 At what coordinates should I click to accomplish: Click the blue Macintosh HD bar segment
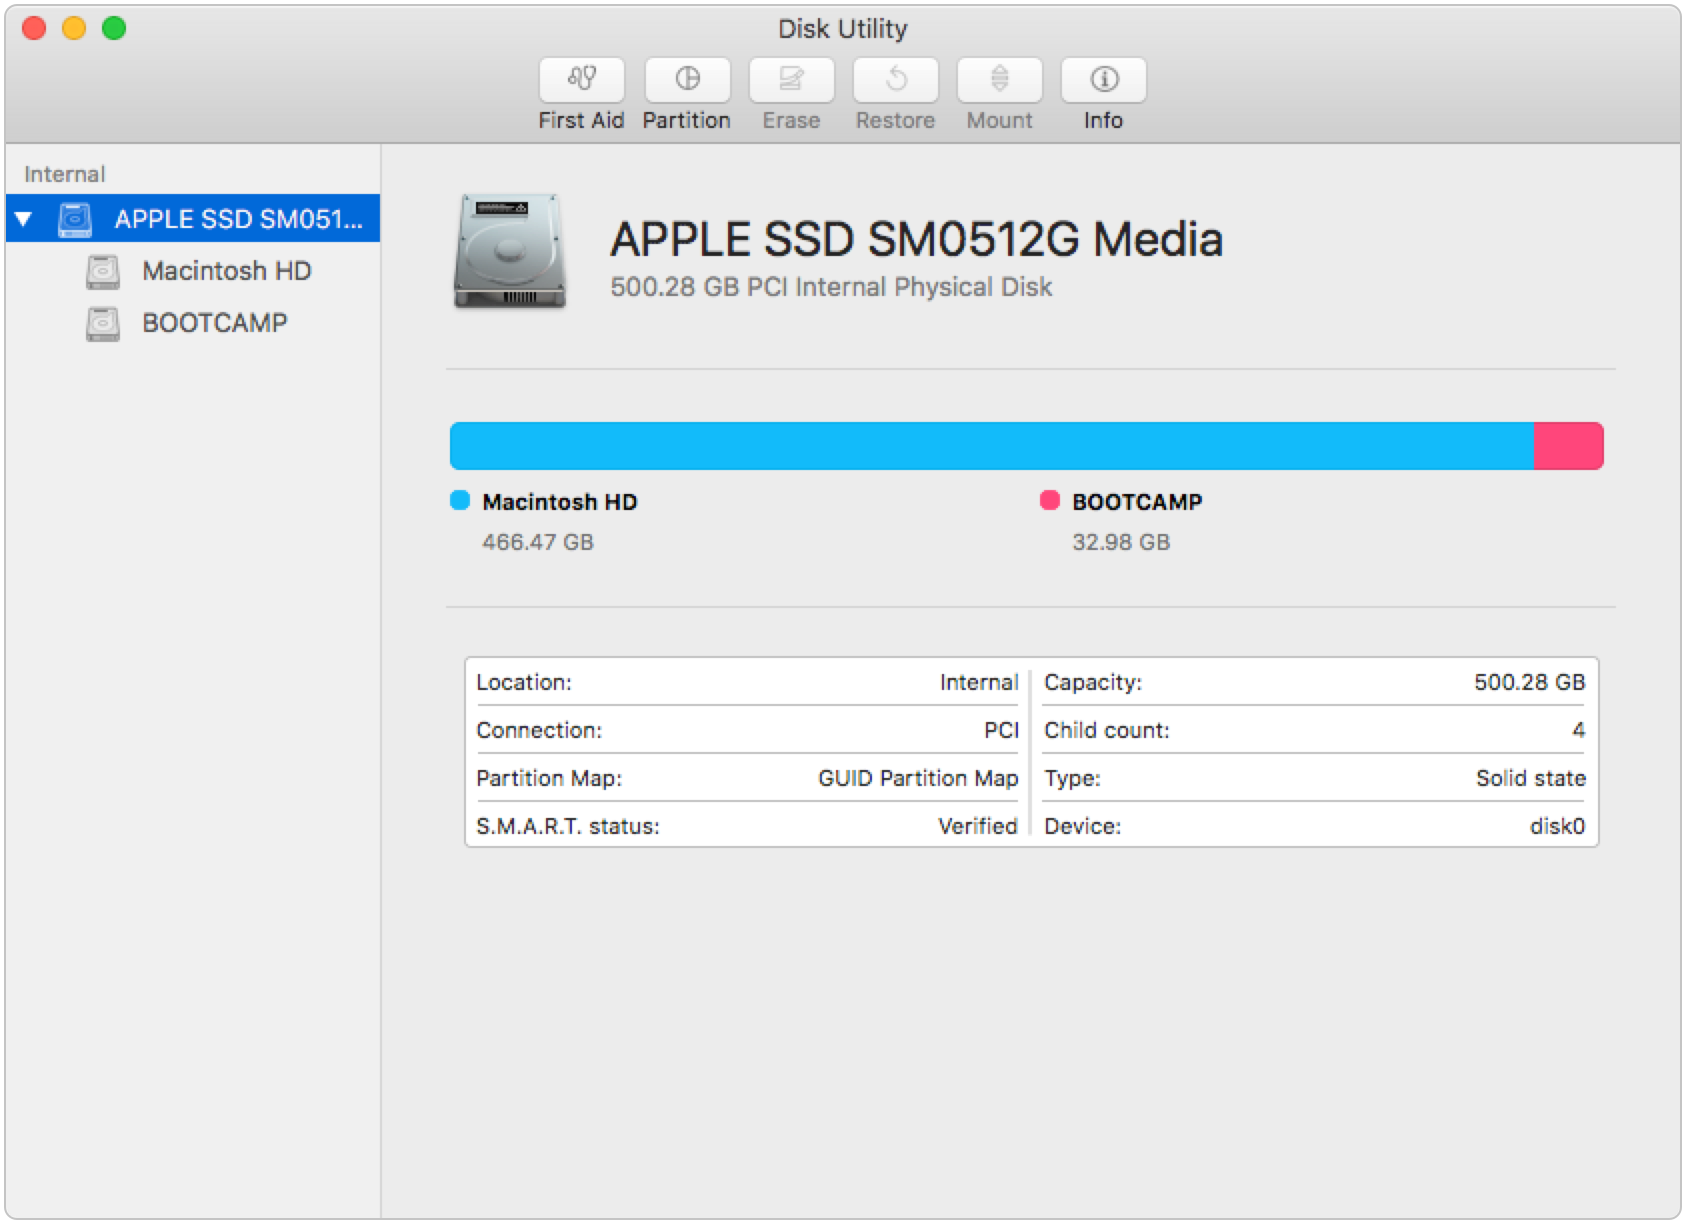pos(991,446)
